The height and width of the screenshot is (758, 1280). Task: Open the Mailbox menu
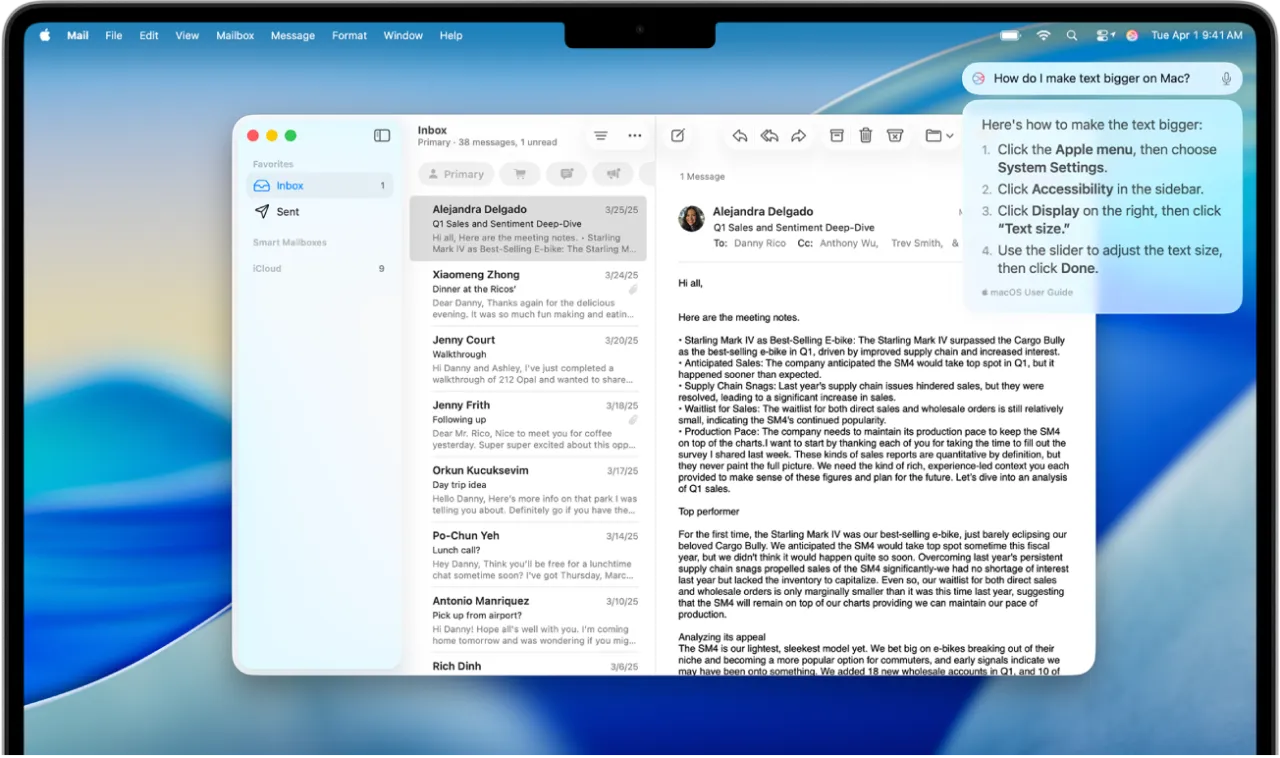(235, 35)
